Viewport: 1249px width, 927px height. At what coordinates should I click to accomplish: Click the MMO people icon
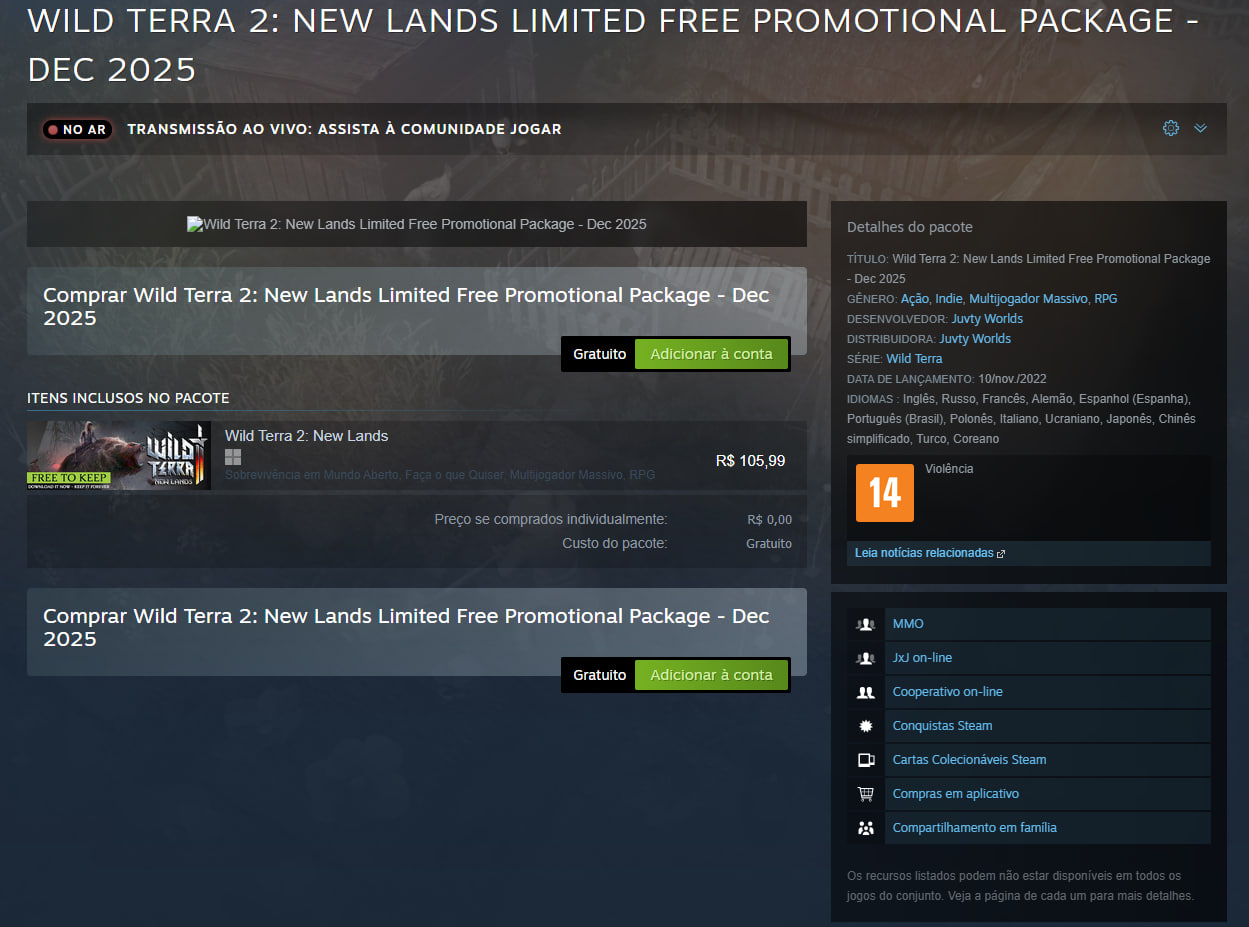point(866,624)
